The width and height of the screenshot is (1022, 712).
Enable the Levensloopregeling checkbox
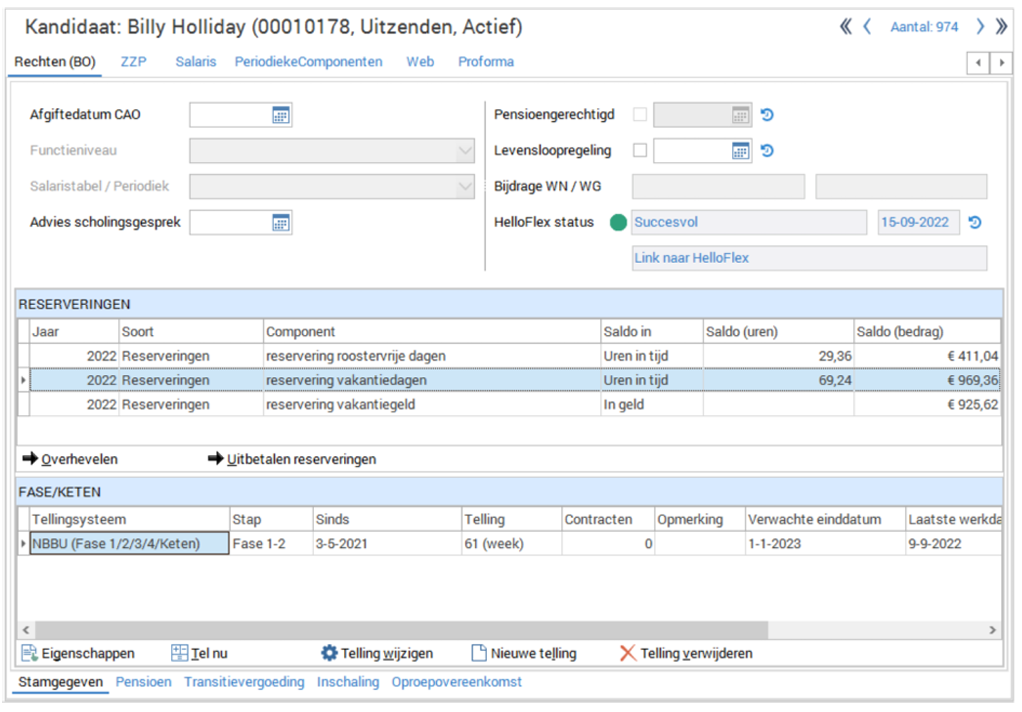click(640, 151)
